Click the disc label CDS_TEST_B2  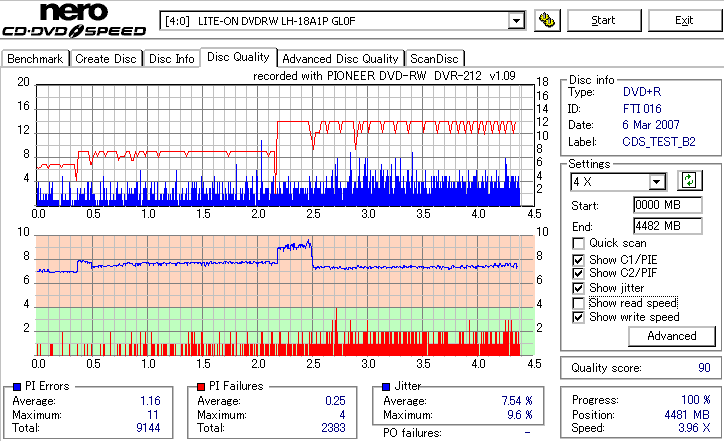pyautogui.click(x=659, y=142)
